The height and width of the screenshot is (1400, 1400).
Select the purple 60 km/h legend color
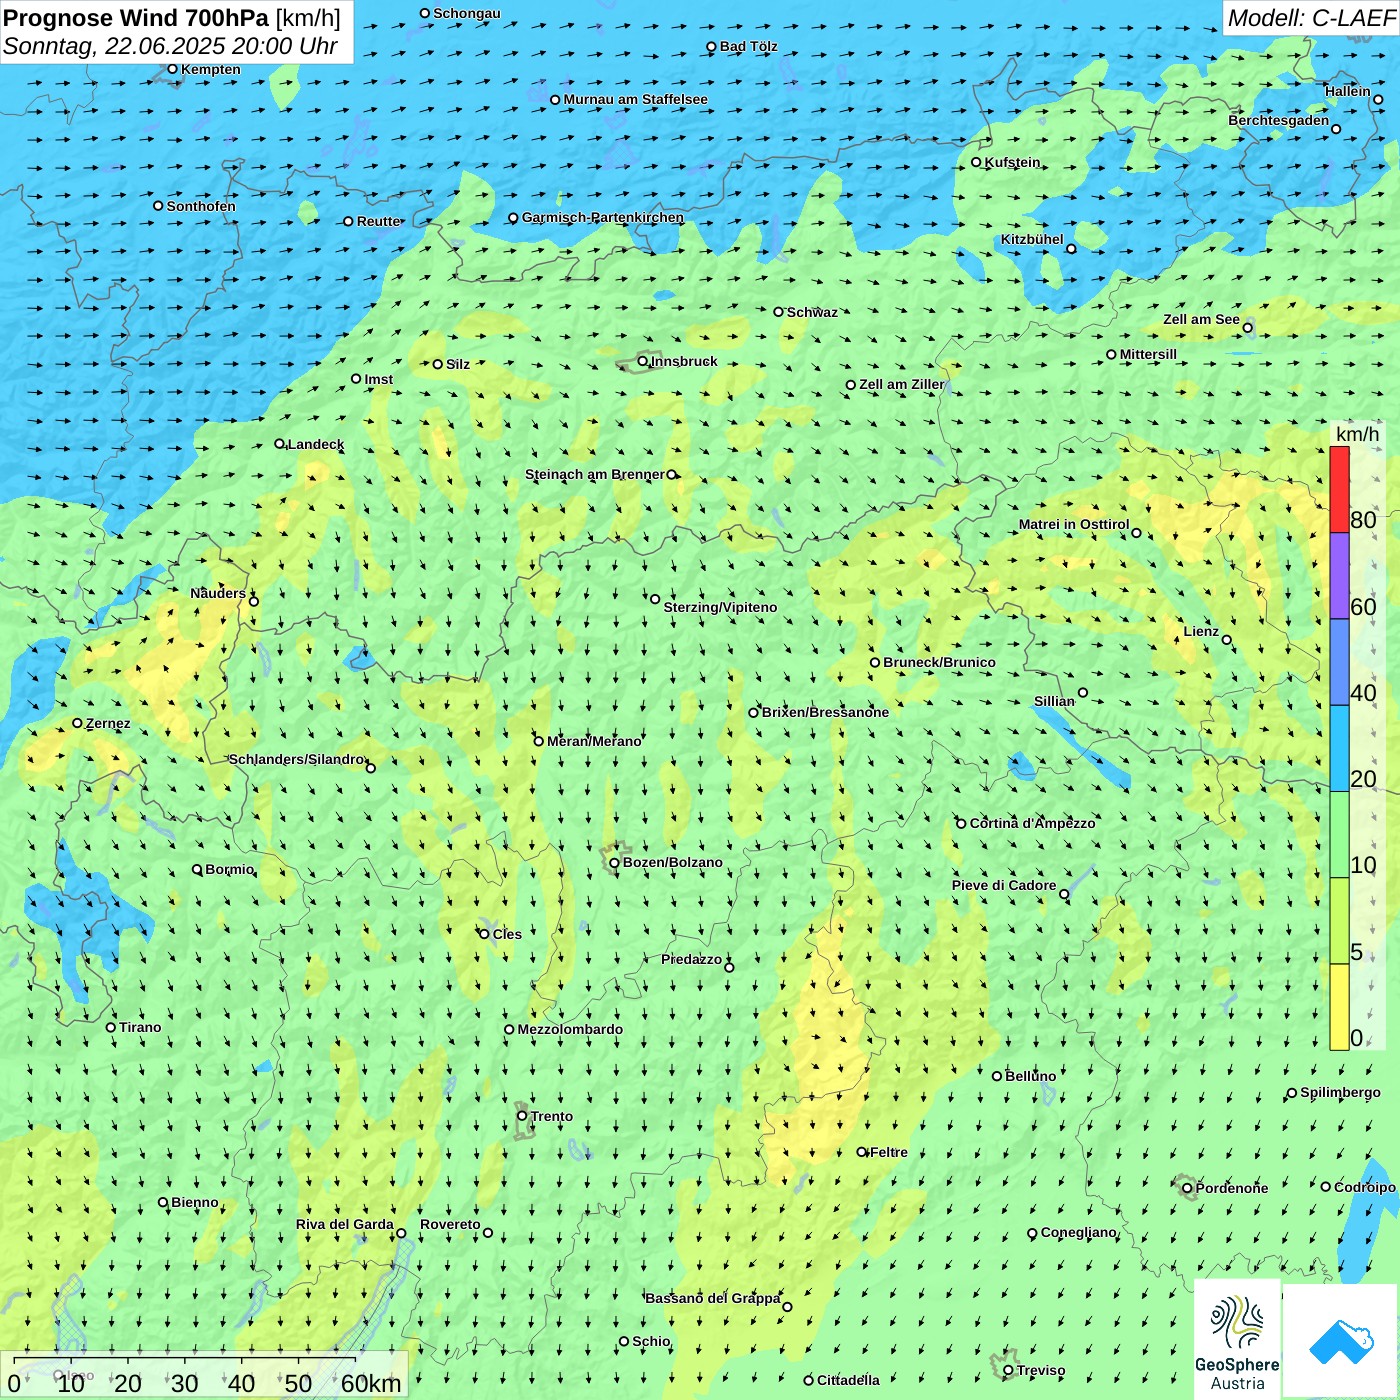click(x=1339, y=576)
